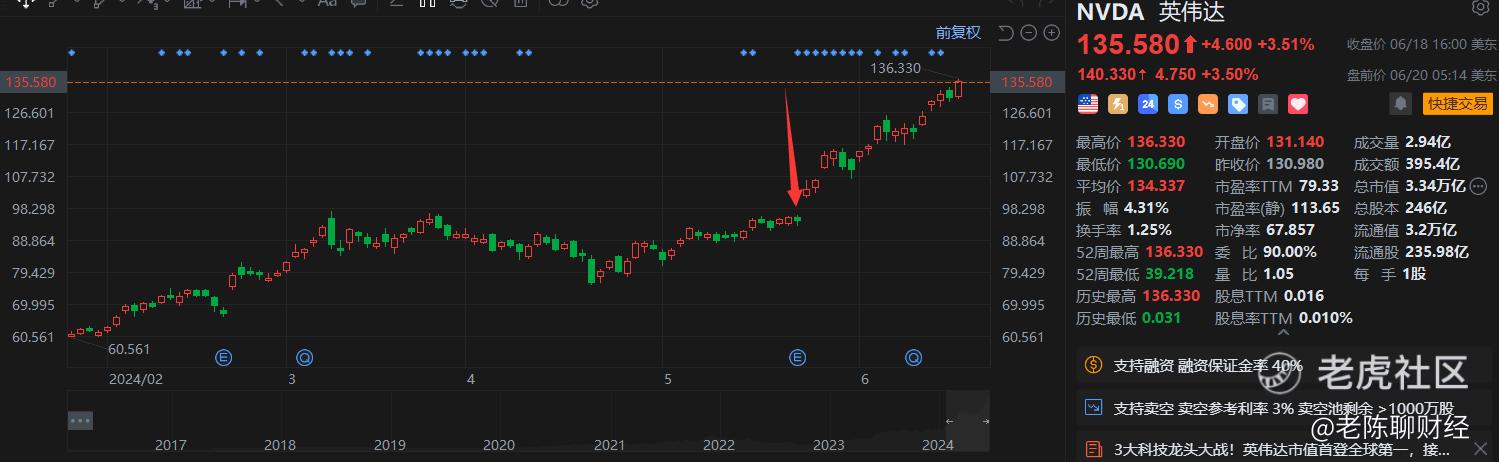Click the orange short-selling chart icon
The image size is (1499, 462).
pos(1208,103)
